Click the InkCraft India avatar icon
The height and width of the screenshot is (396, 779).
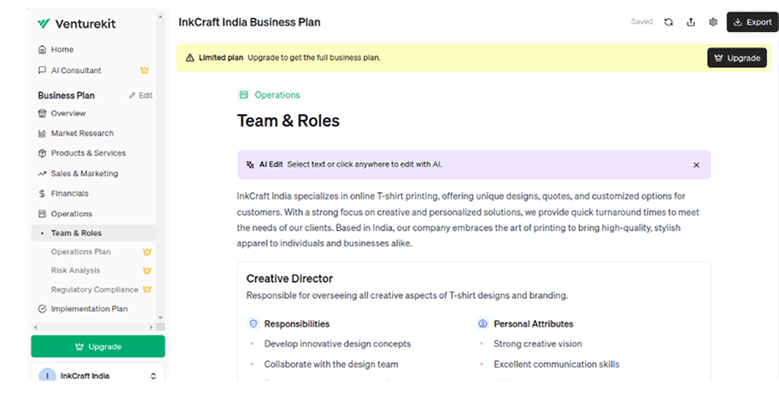pos(48,376)
